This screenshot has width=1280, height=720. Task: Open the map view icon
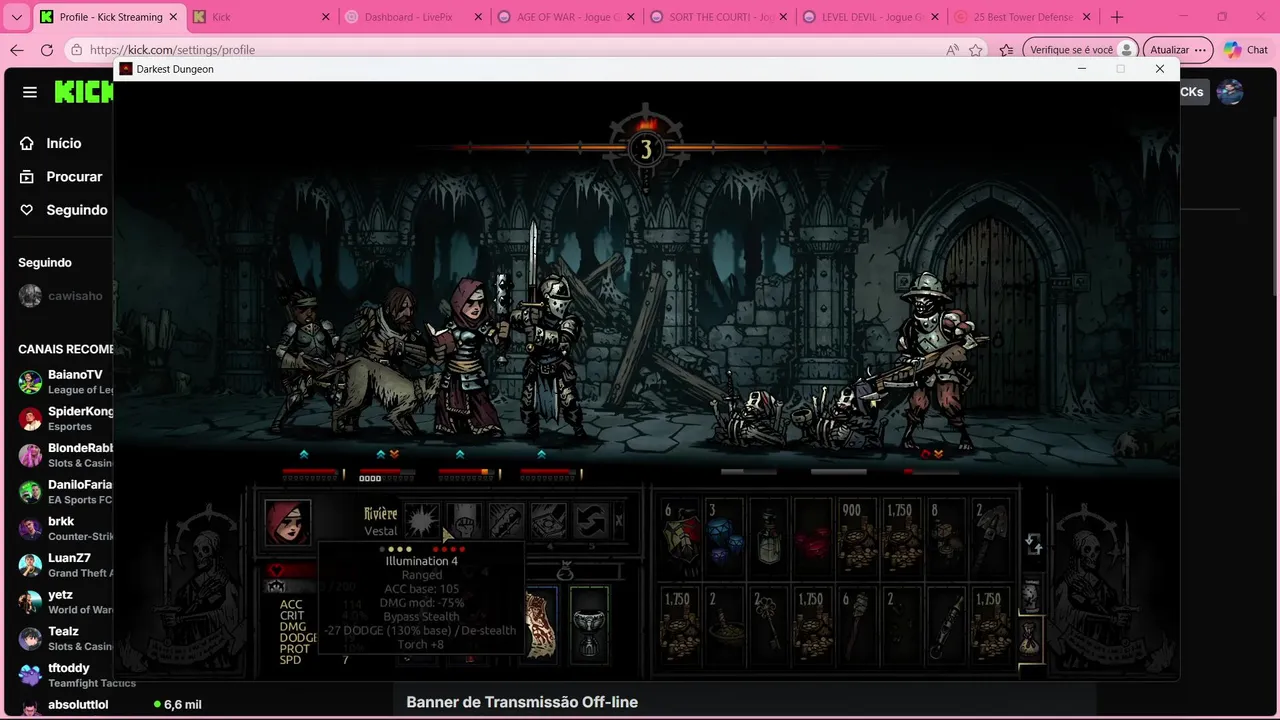point(1031,597)
